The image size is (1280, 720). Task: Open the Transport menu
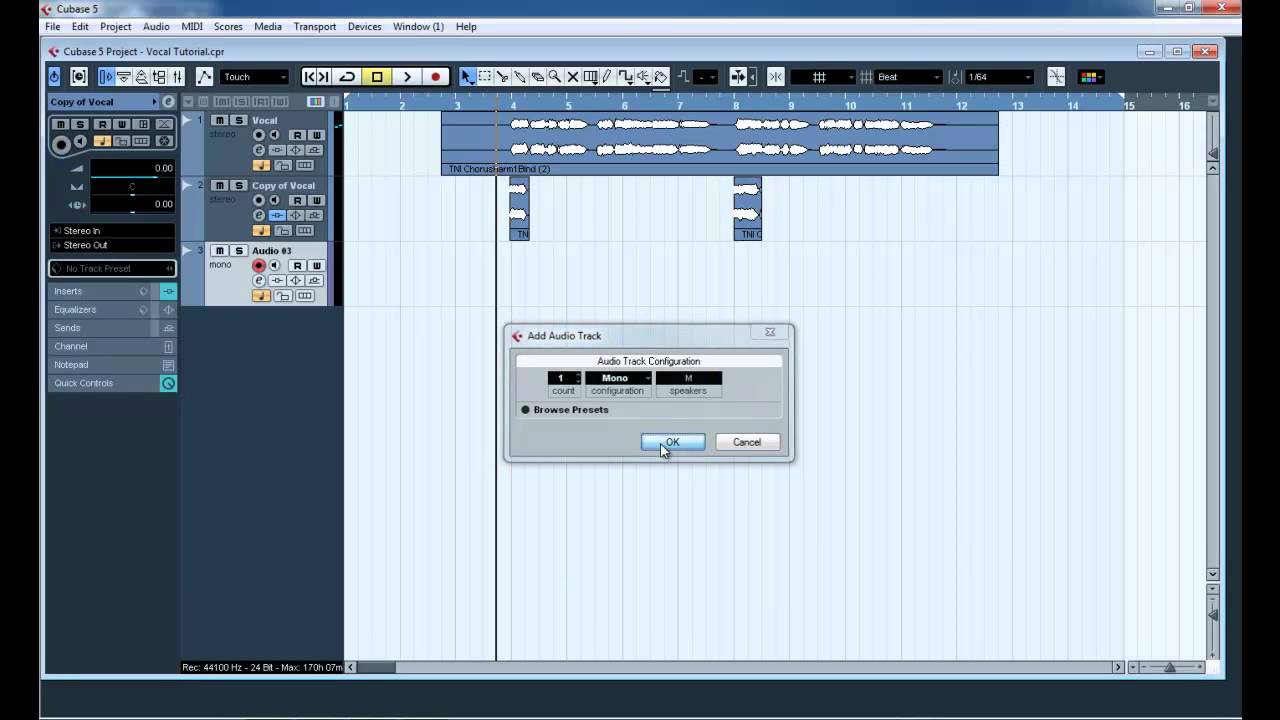click(x=315, y=27)
